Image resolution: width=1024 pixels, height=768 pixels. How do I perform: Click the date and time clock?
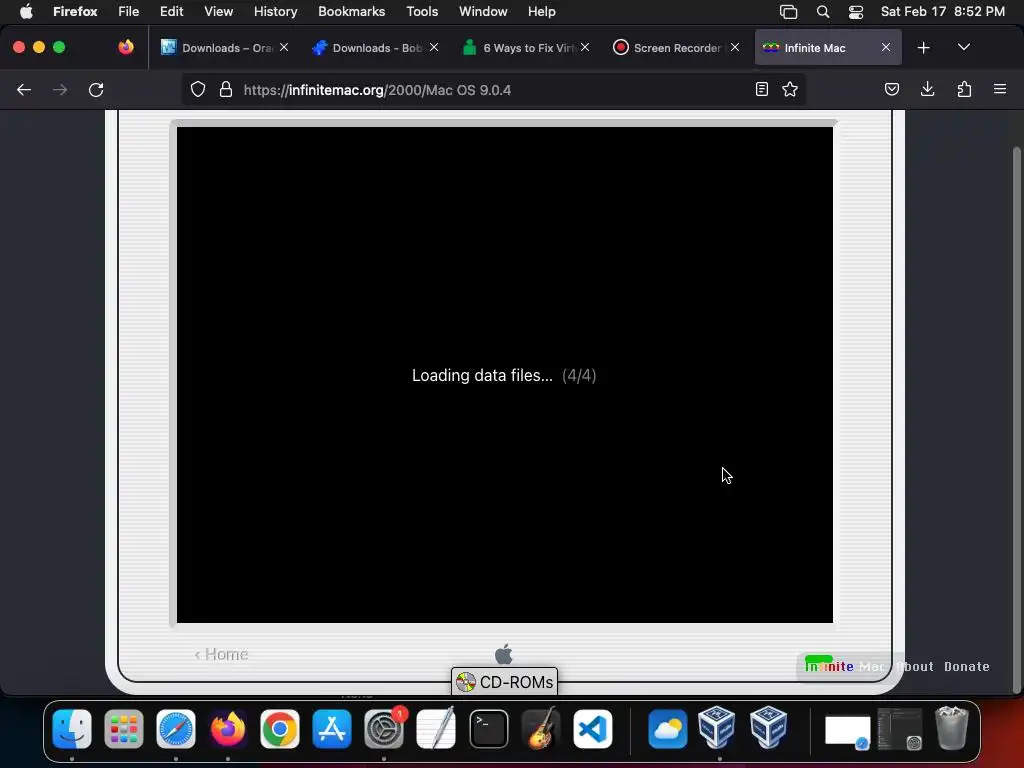tap(942, 12)
